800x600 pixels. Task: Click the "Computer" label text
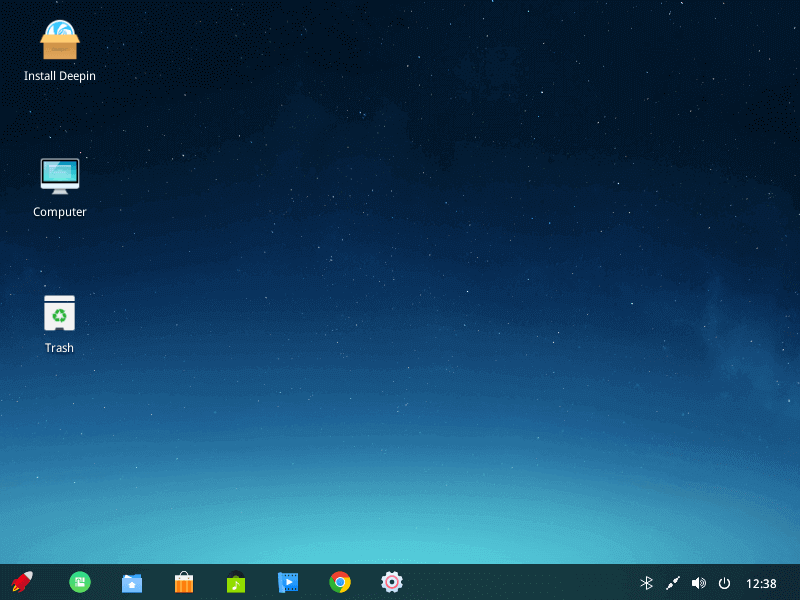coord(60,212)
